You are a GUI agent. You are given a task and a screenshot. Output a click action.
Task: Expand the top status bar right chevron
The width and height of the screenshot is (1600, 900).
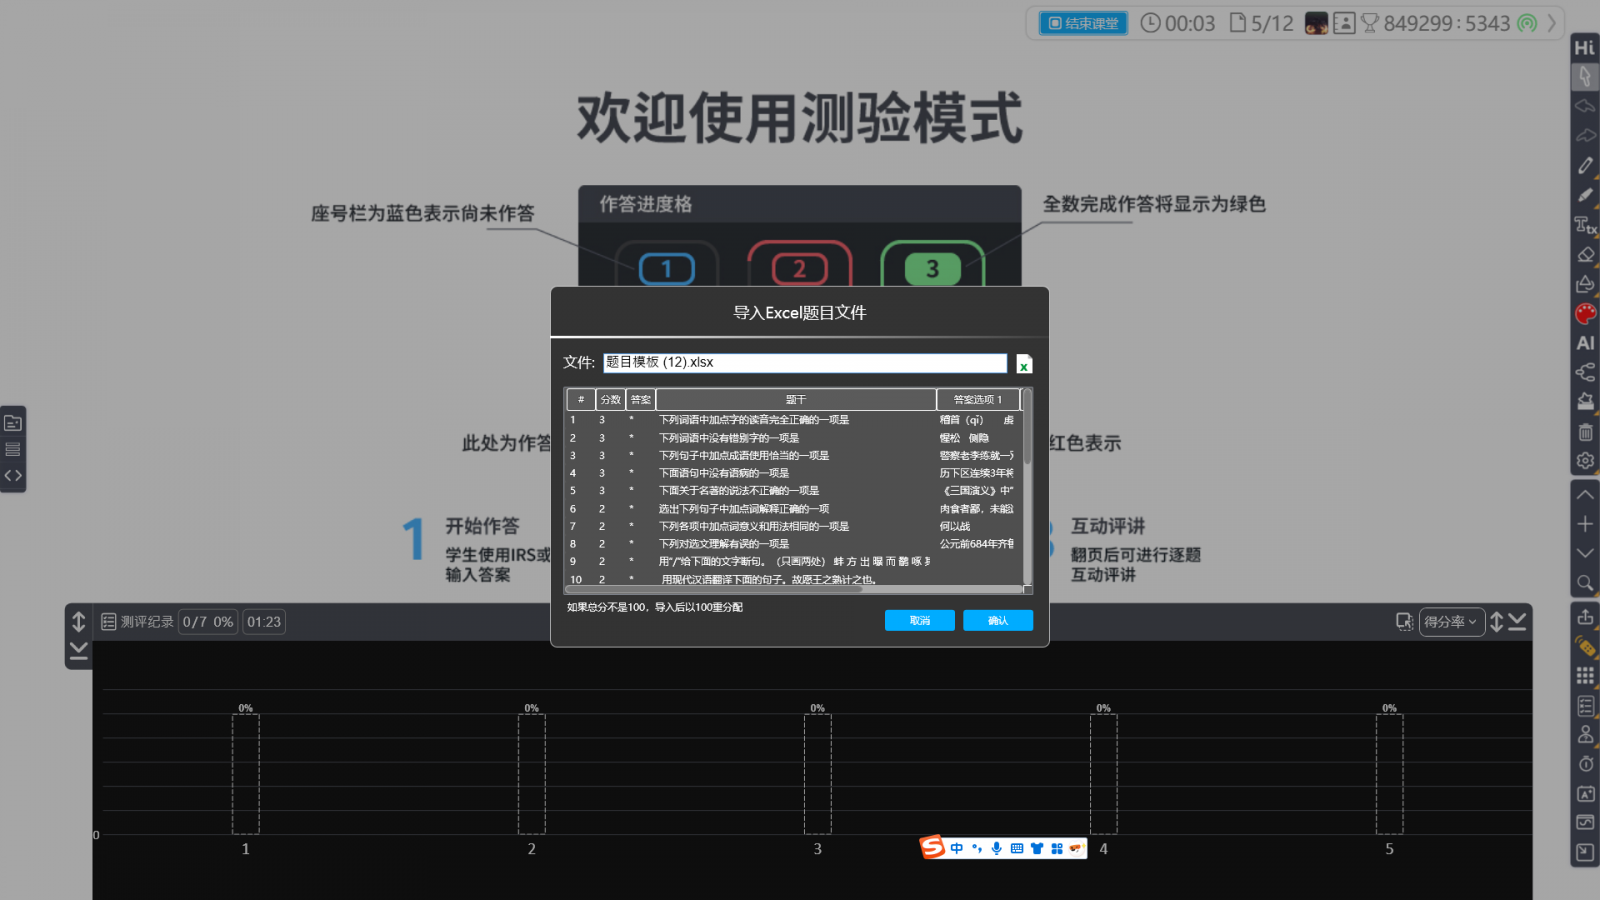click(1552, 23)
